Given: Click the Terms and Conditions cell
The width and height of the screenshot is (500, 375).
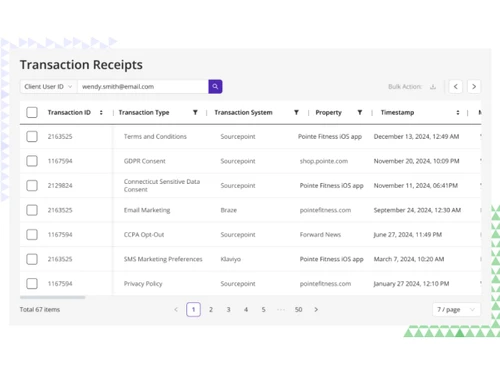Looking at the screenshot, I should tap(155, 137).
